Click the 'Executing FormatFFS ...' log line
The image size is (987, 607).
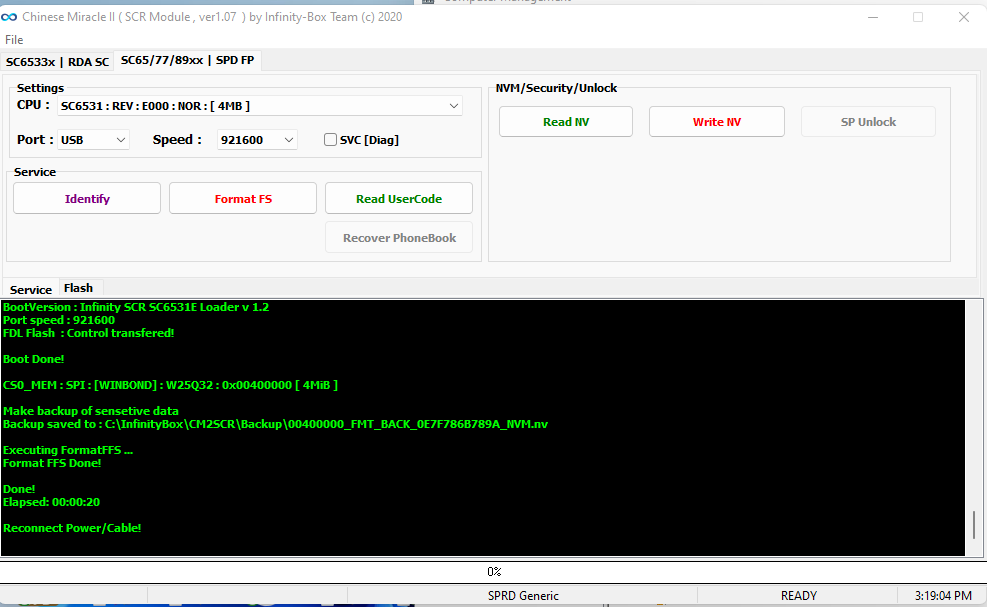pyautogui.click(x=67, y=450)
